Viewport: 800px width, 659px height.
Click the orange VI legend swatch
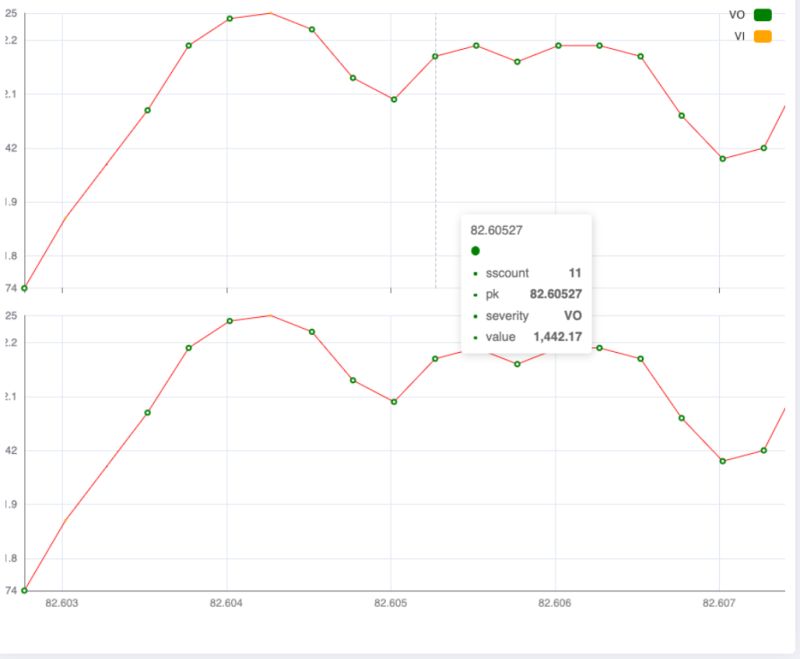(761, 38)
